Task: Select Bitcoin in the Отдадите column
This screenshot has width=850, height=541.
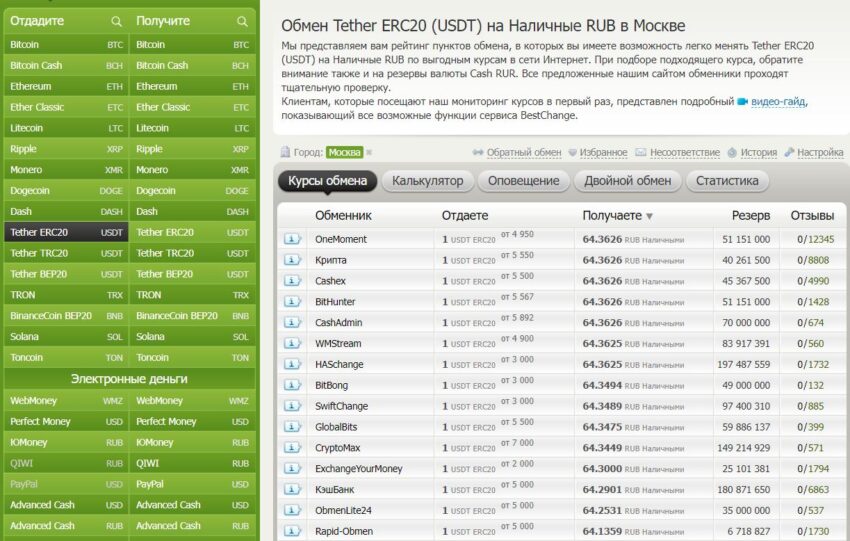Action: click(66, 44)
